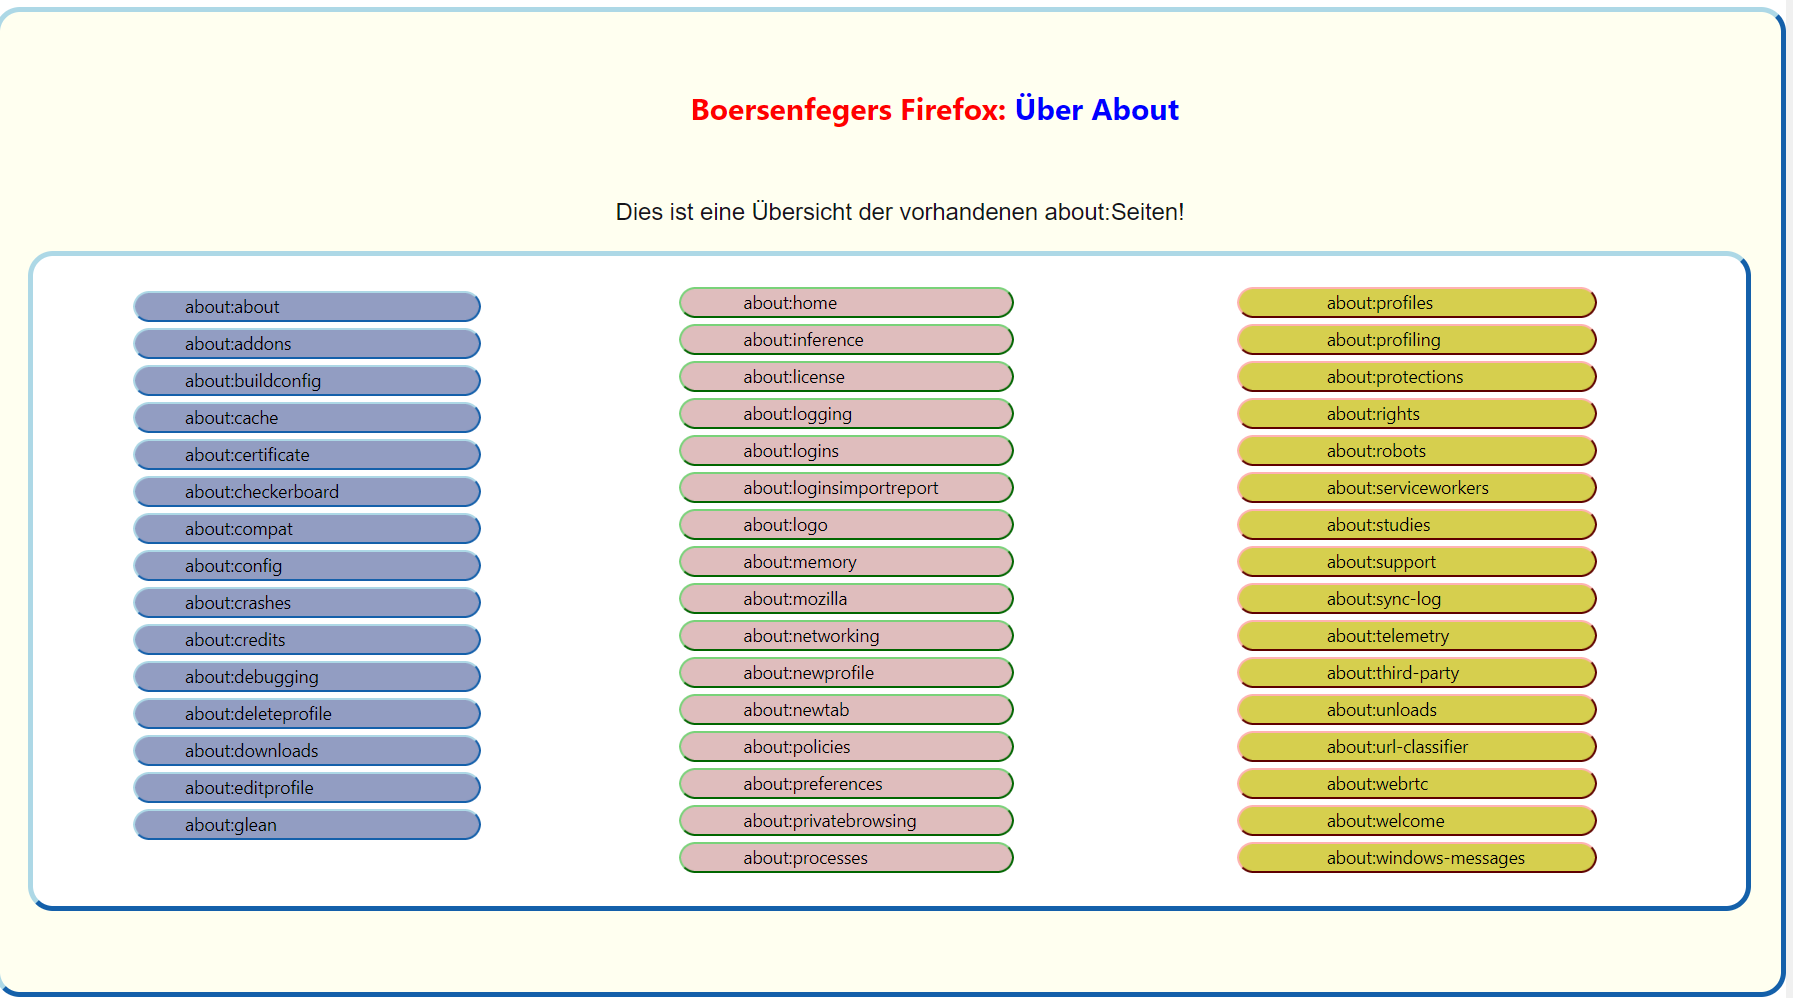Open about:logins
Screen dimensions: 1793x998
point(846,451)
